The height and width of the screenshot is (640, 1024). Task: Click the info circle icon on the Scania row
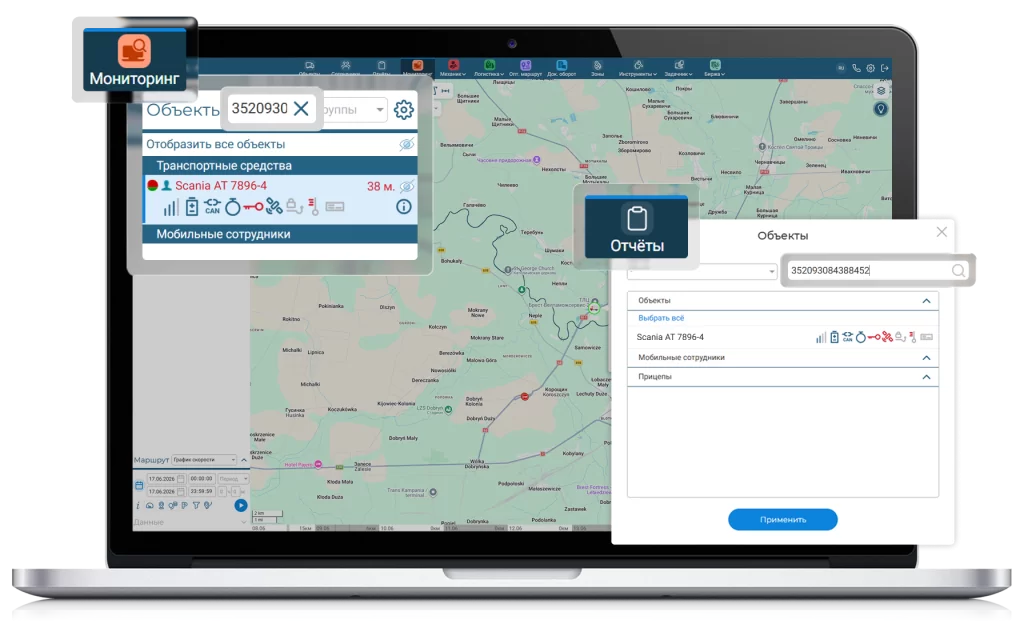coord(404,207)
